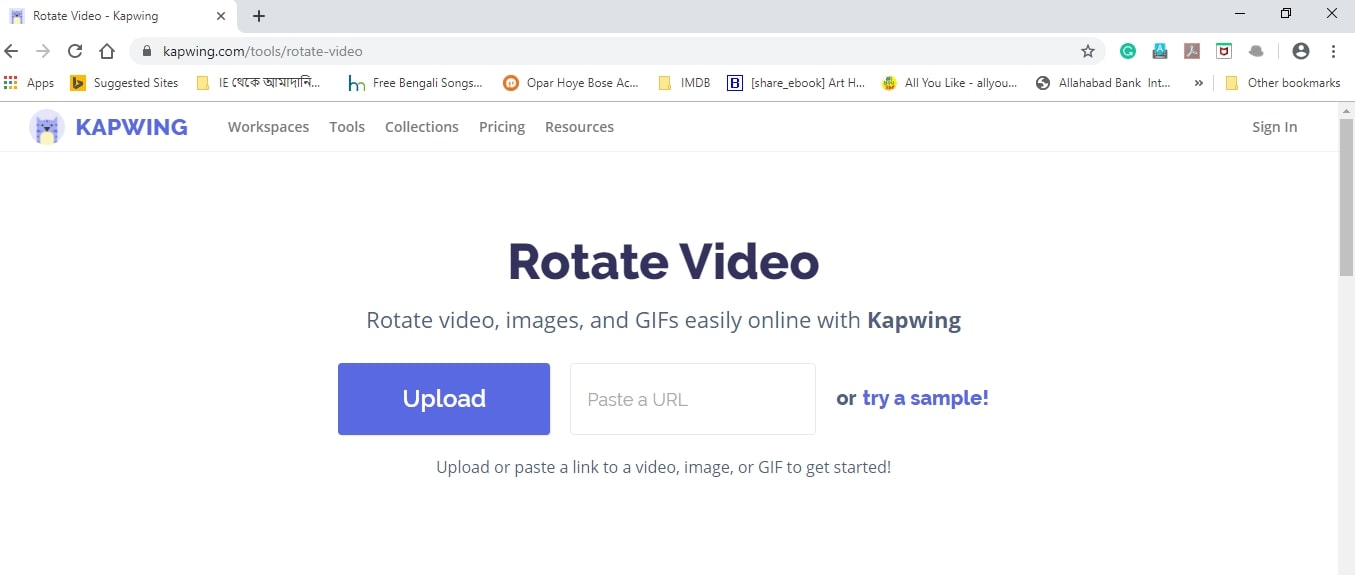Image resolution: width=1355 pixels, height=575 pixels.
Task: Click the blue Upload button
Action: pos(444,399)
